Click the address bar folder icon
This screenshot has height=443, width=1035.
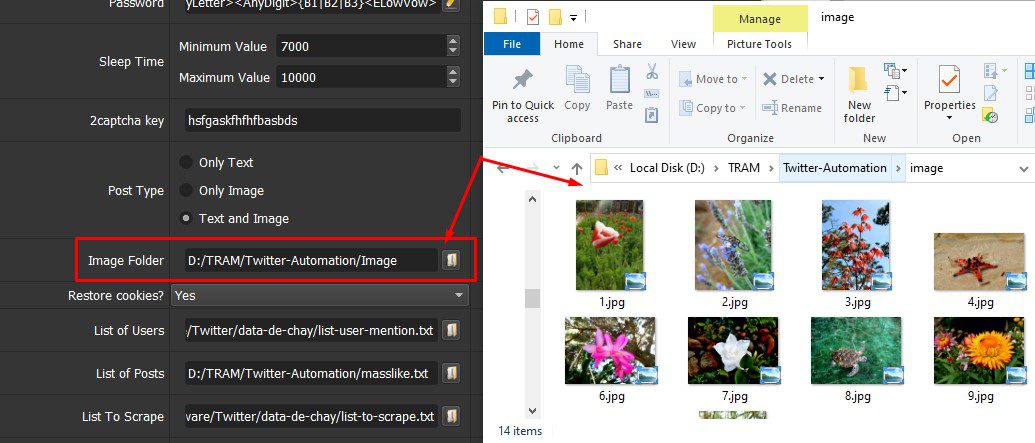(x=601, y=168)
